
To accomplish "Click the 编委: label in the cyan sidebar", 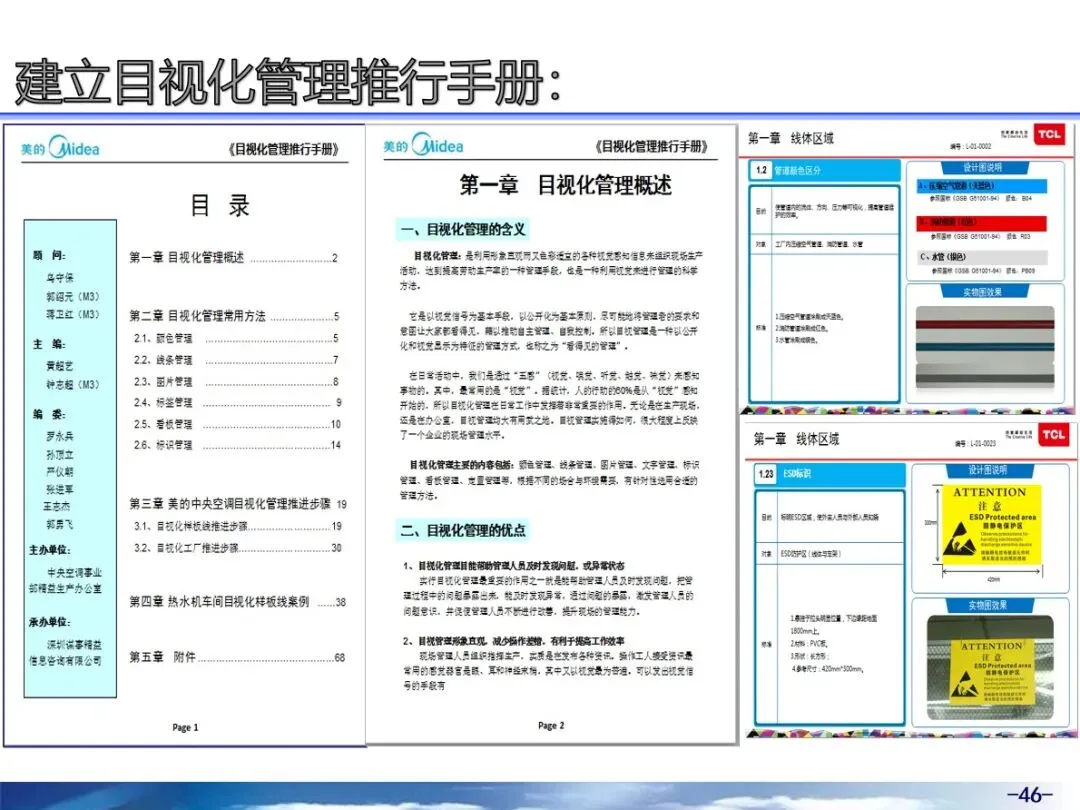I will [49, 414].
